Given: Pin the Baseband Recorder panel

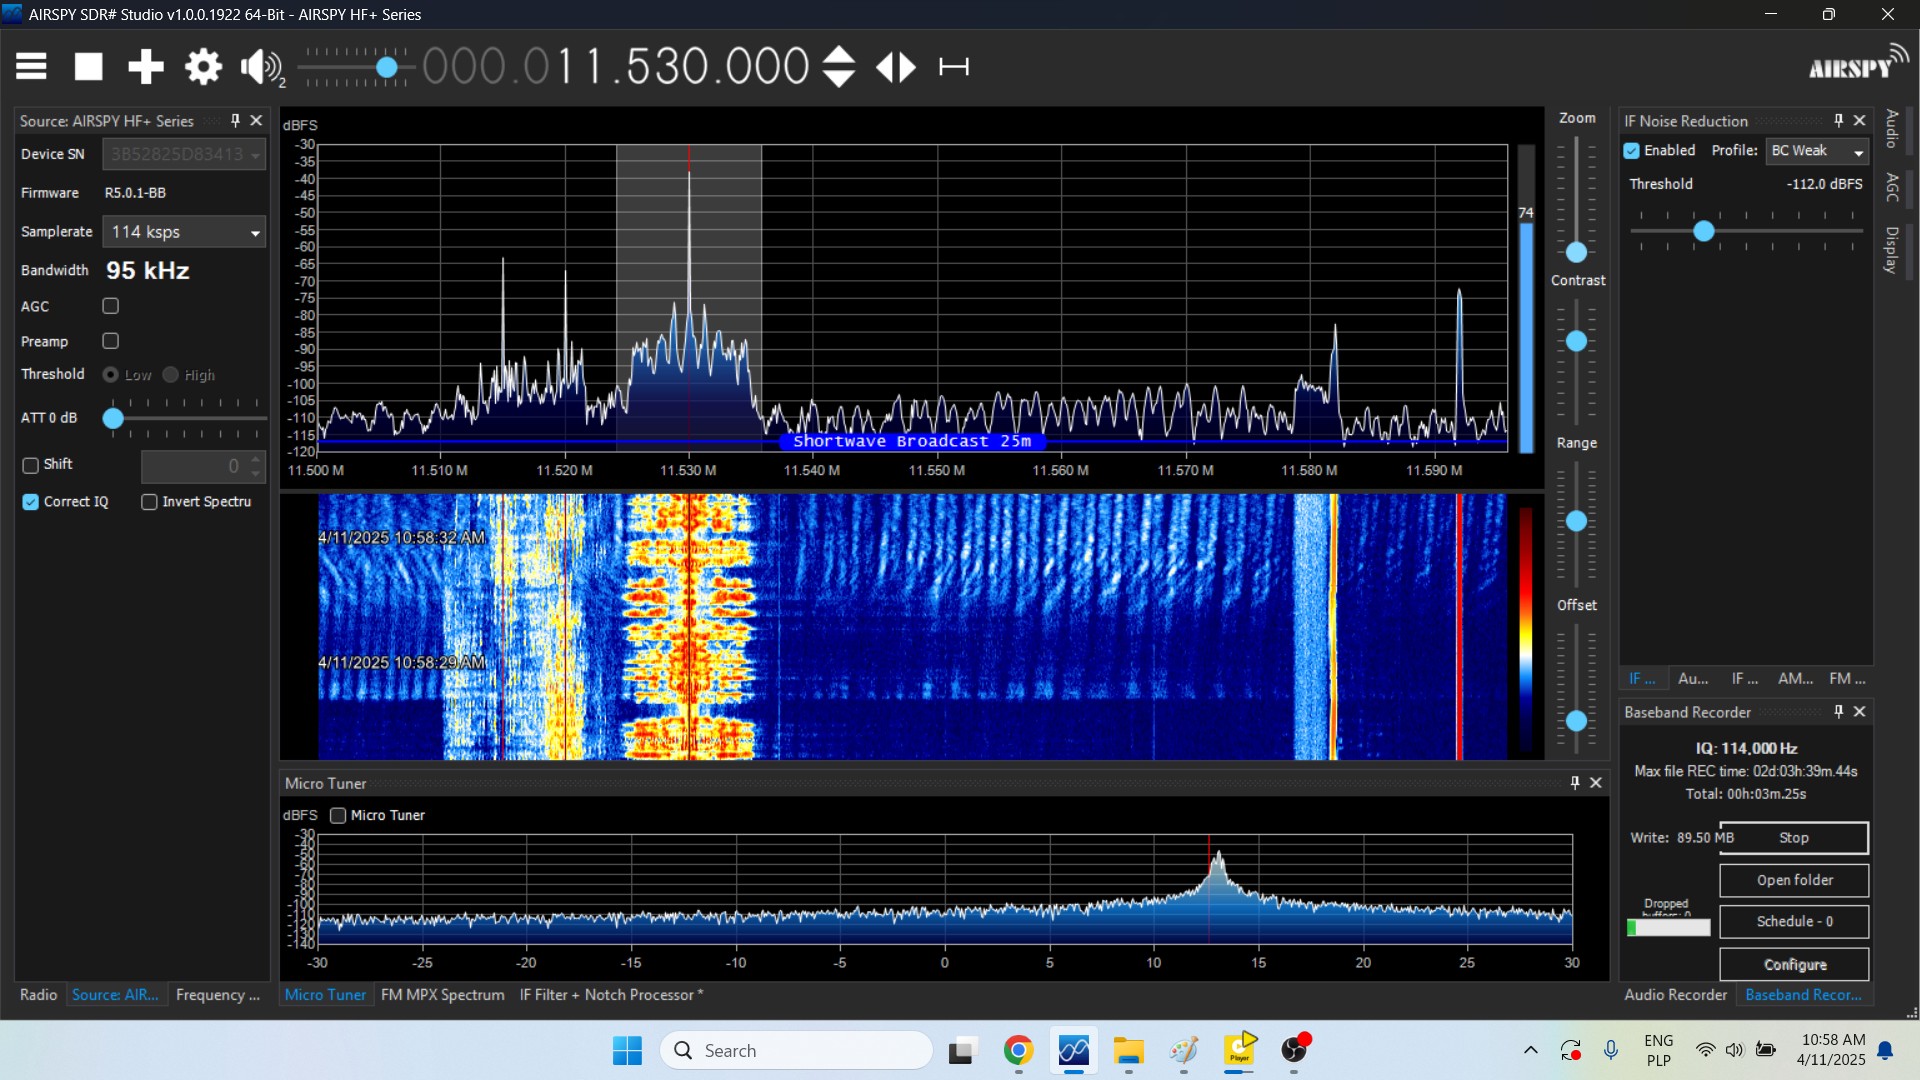Looking at the screenshot, I should 1839,711.
